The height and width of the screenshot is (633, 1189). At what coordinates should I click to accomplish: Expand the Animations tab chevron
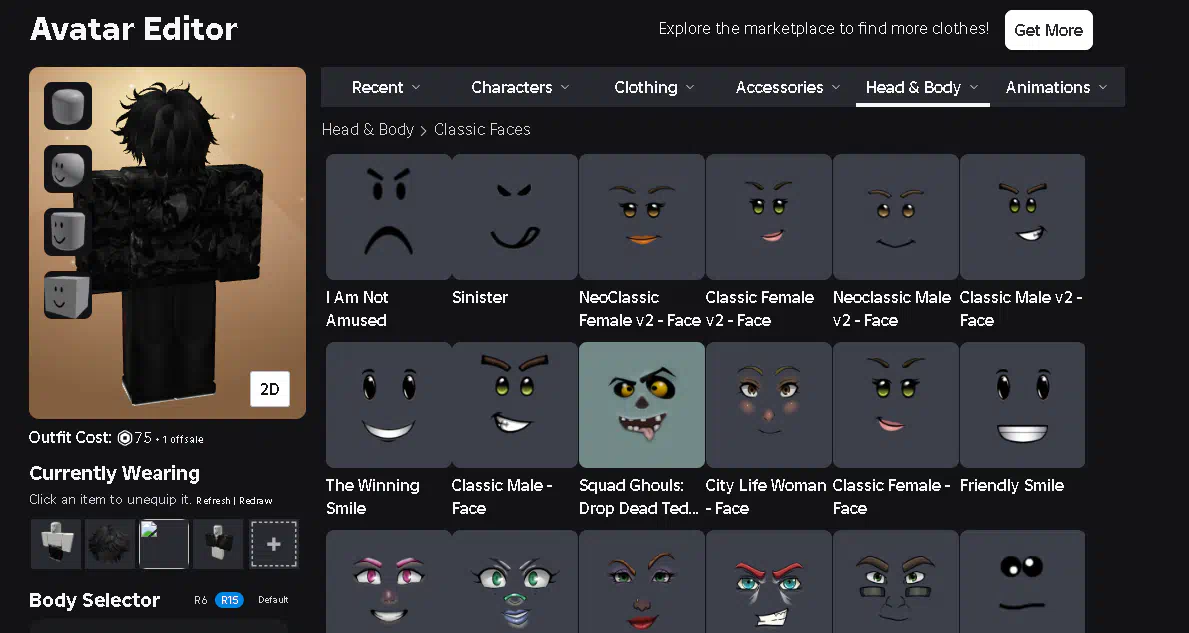tap(1103, 87)
